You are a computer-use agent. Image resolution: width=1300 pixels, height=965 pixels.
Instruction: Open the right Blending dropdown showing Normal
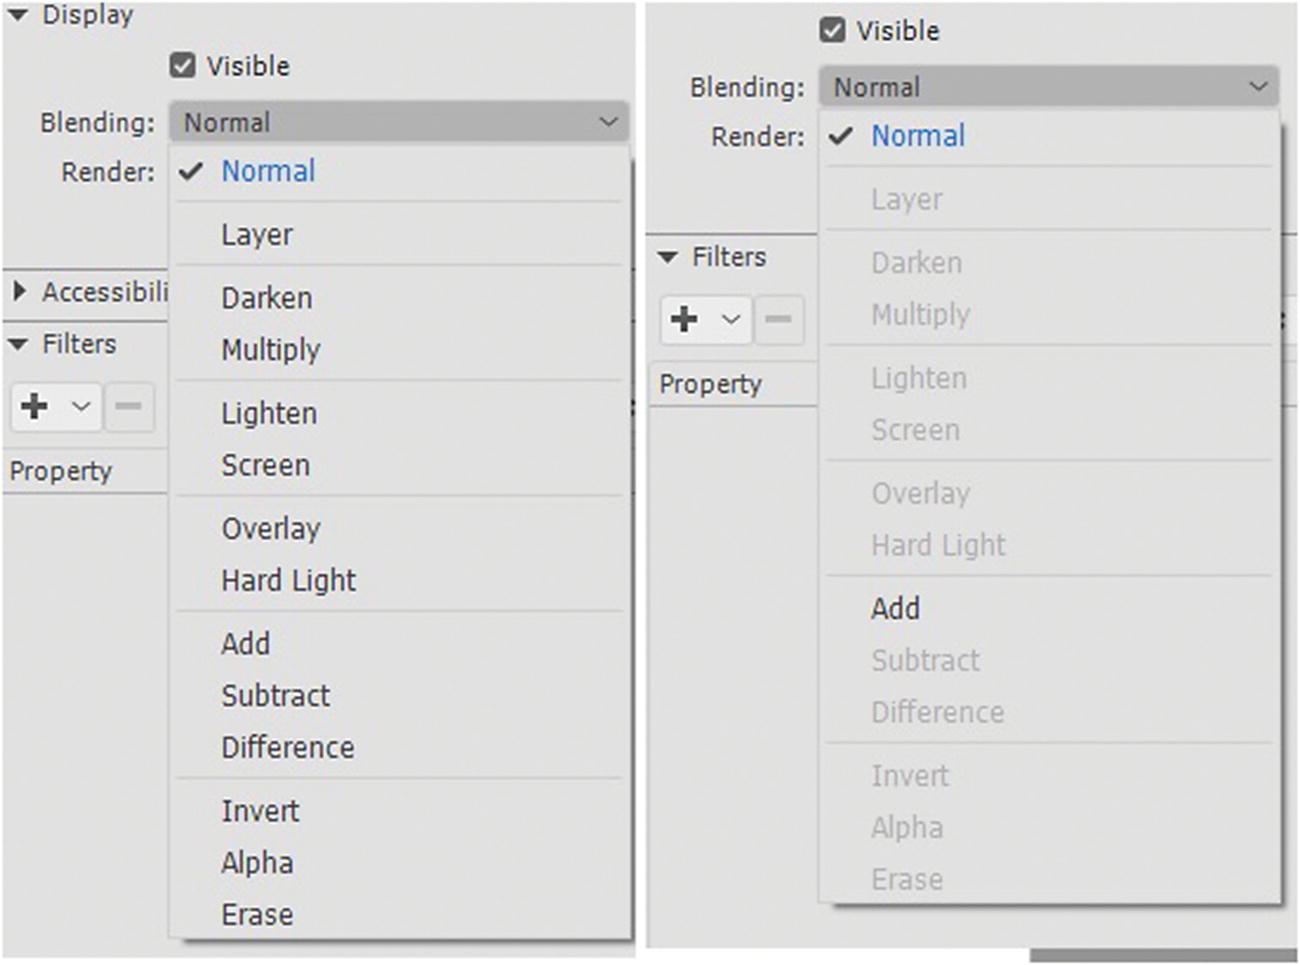(1049, 87)
